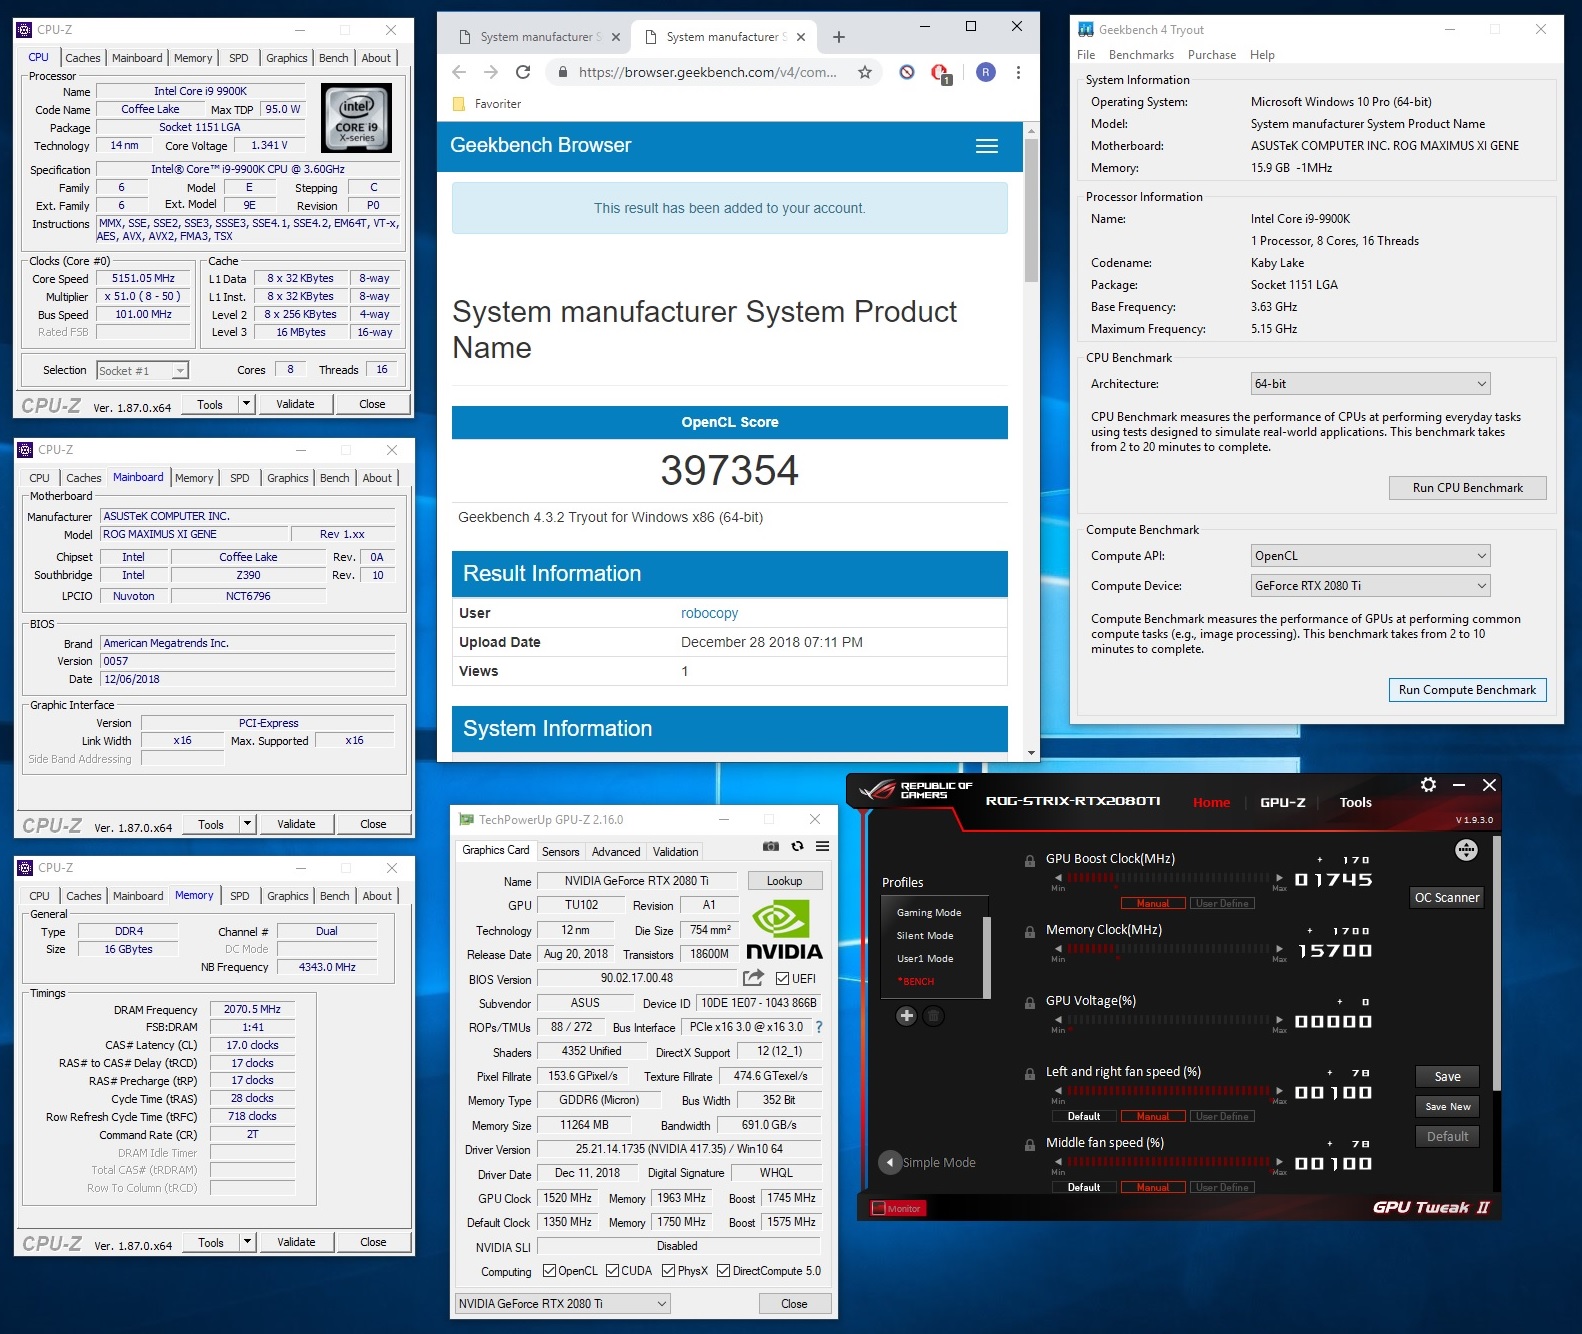Toggle OpenCL checkbox in GPU-Z

coord(549,1271)
